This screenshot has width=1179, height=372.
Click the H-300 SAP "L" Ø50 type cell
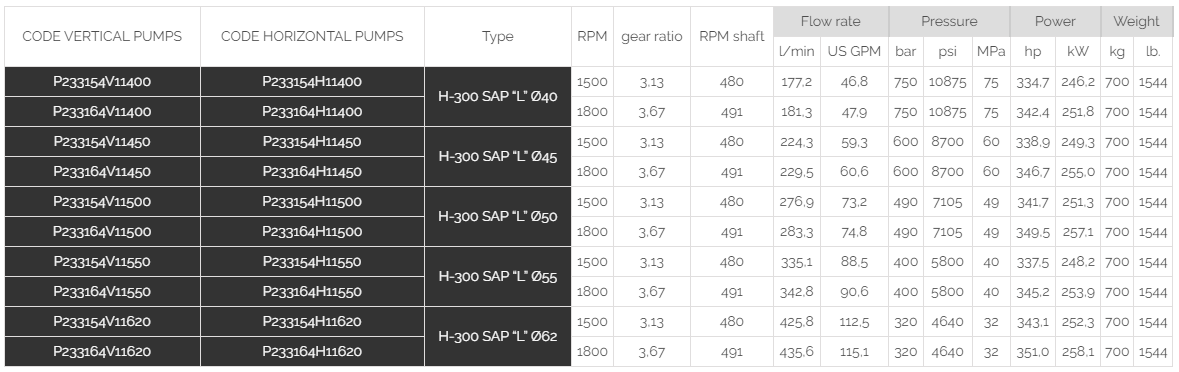coord(498,216)
